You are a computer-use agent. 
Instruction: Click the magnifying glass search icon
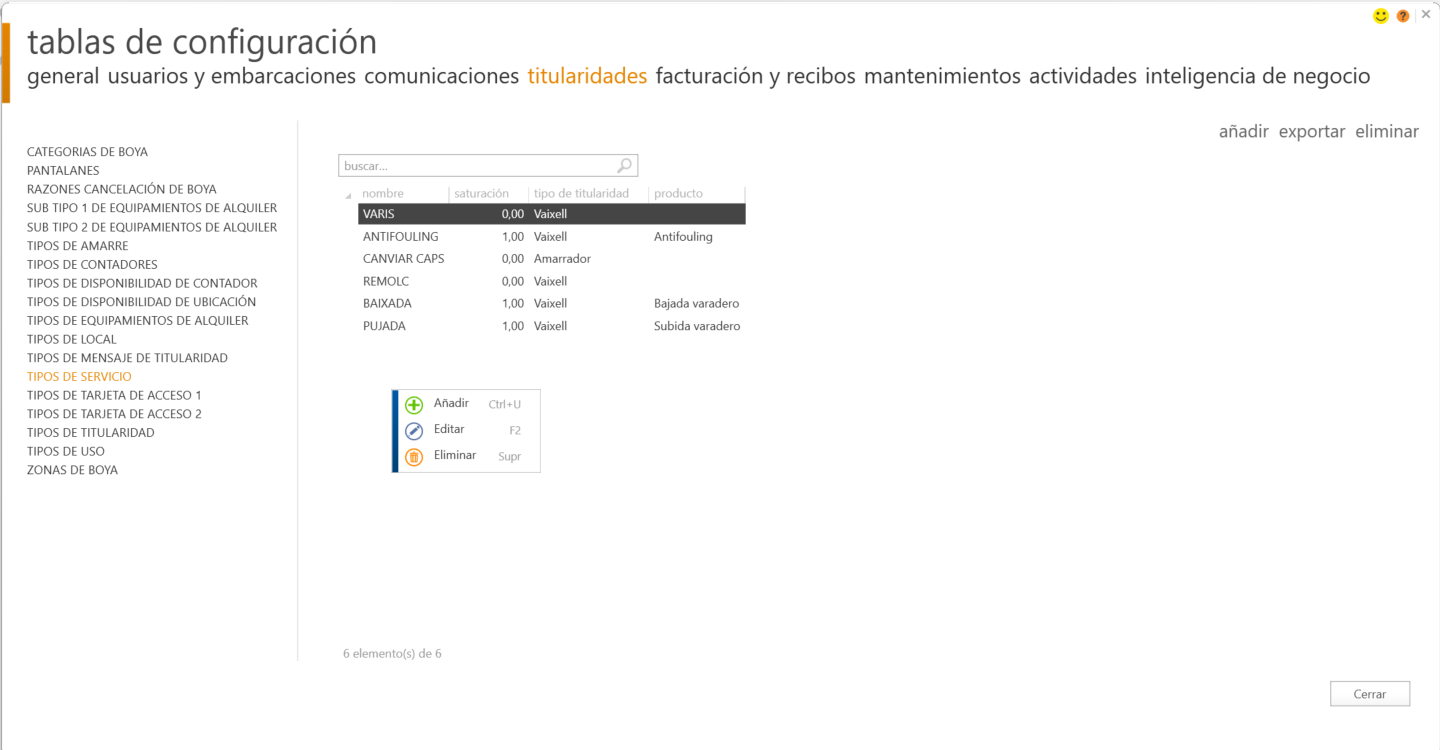click(625, 166)
